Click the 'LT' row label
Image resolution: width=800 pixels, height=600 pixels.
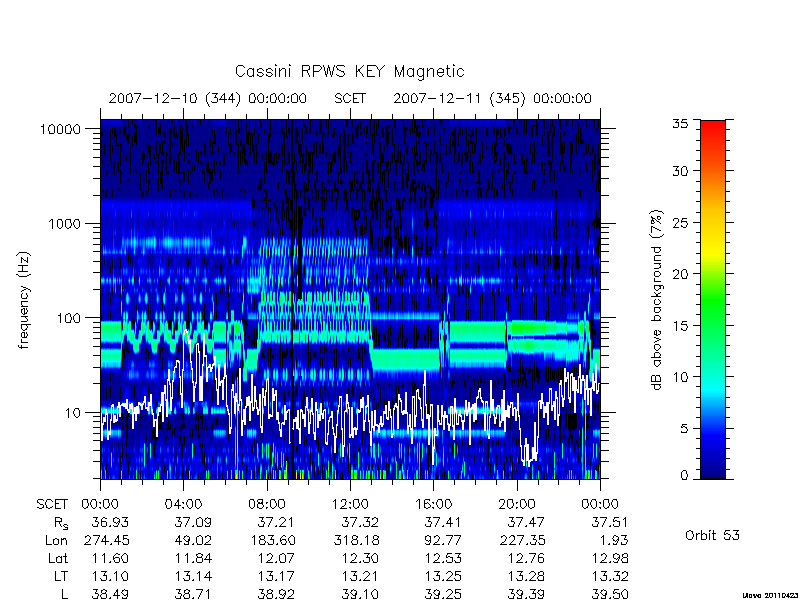(x=61, y=576)
